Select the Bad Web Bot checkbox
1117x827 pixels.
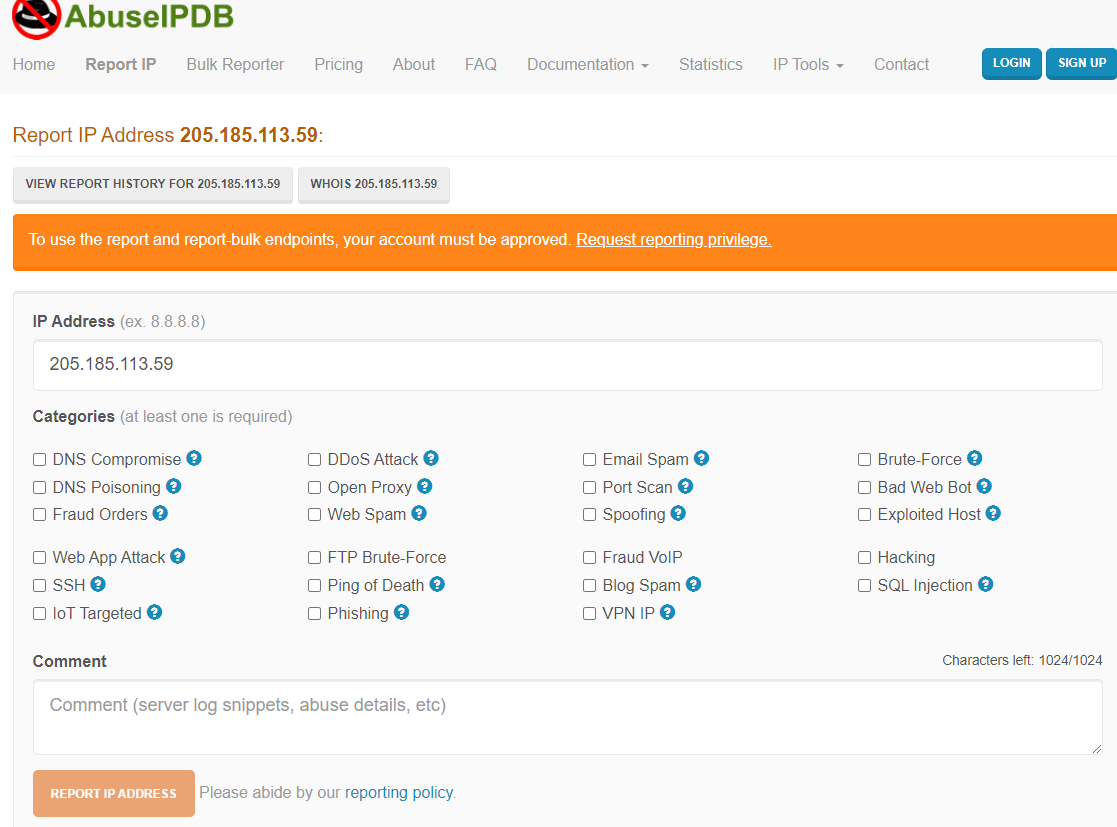tap(865, 487)
